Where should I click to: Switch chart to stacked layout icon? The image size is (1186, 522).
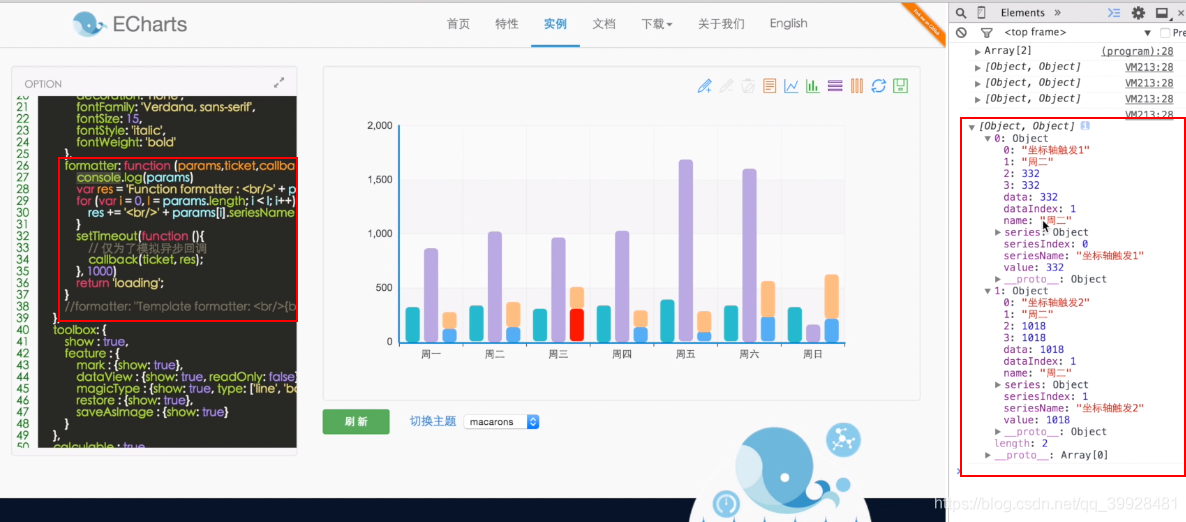click(x=835, y=85)
